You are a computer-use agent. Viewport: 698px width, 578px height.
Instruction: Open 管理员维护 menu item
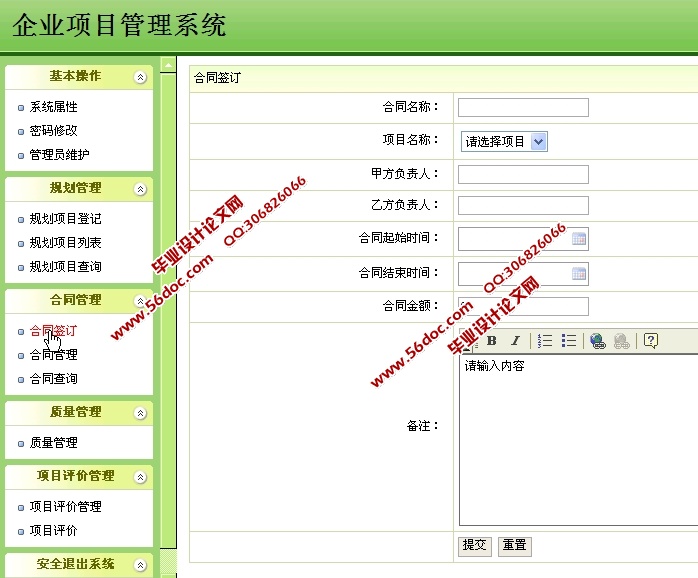59,155
